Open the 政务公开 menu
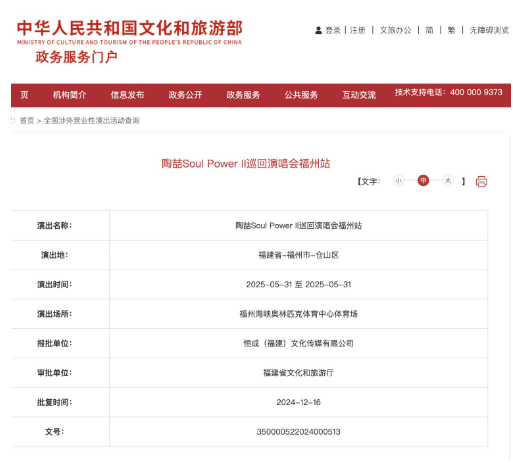The height and width of the screenshot is (463, 513). pyautogui.click(x=185, y=95)
